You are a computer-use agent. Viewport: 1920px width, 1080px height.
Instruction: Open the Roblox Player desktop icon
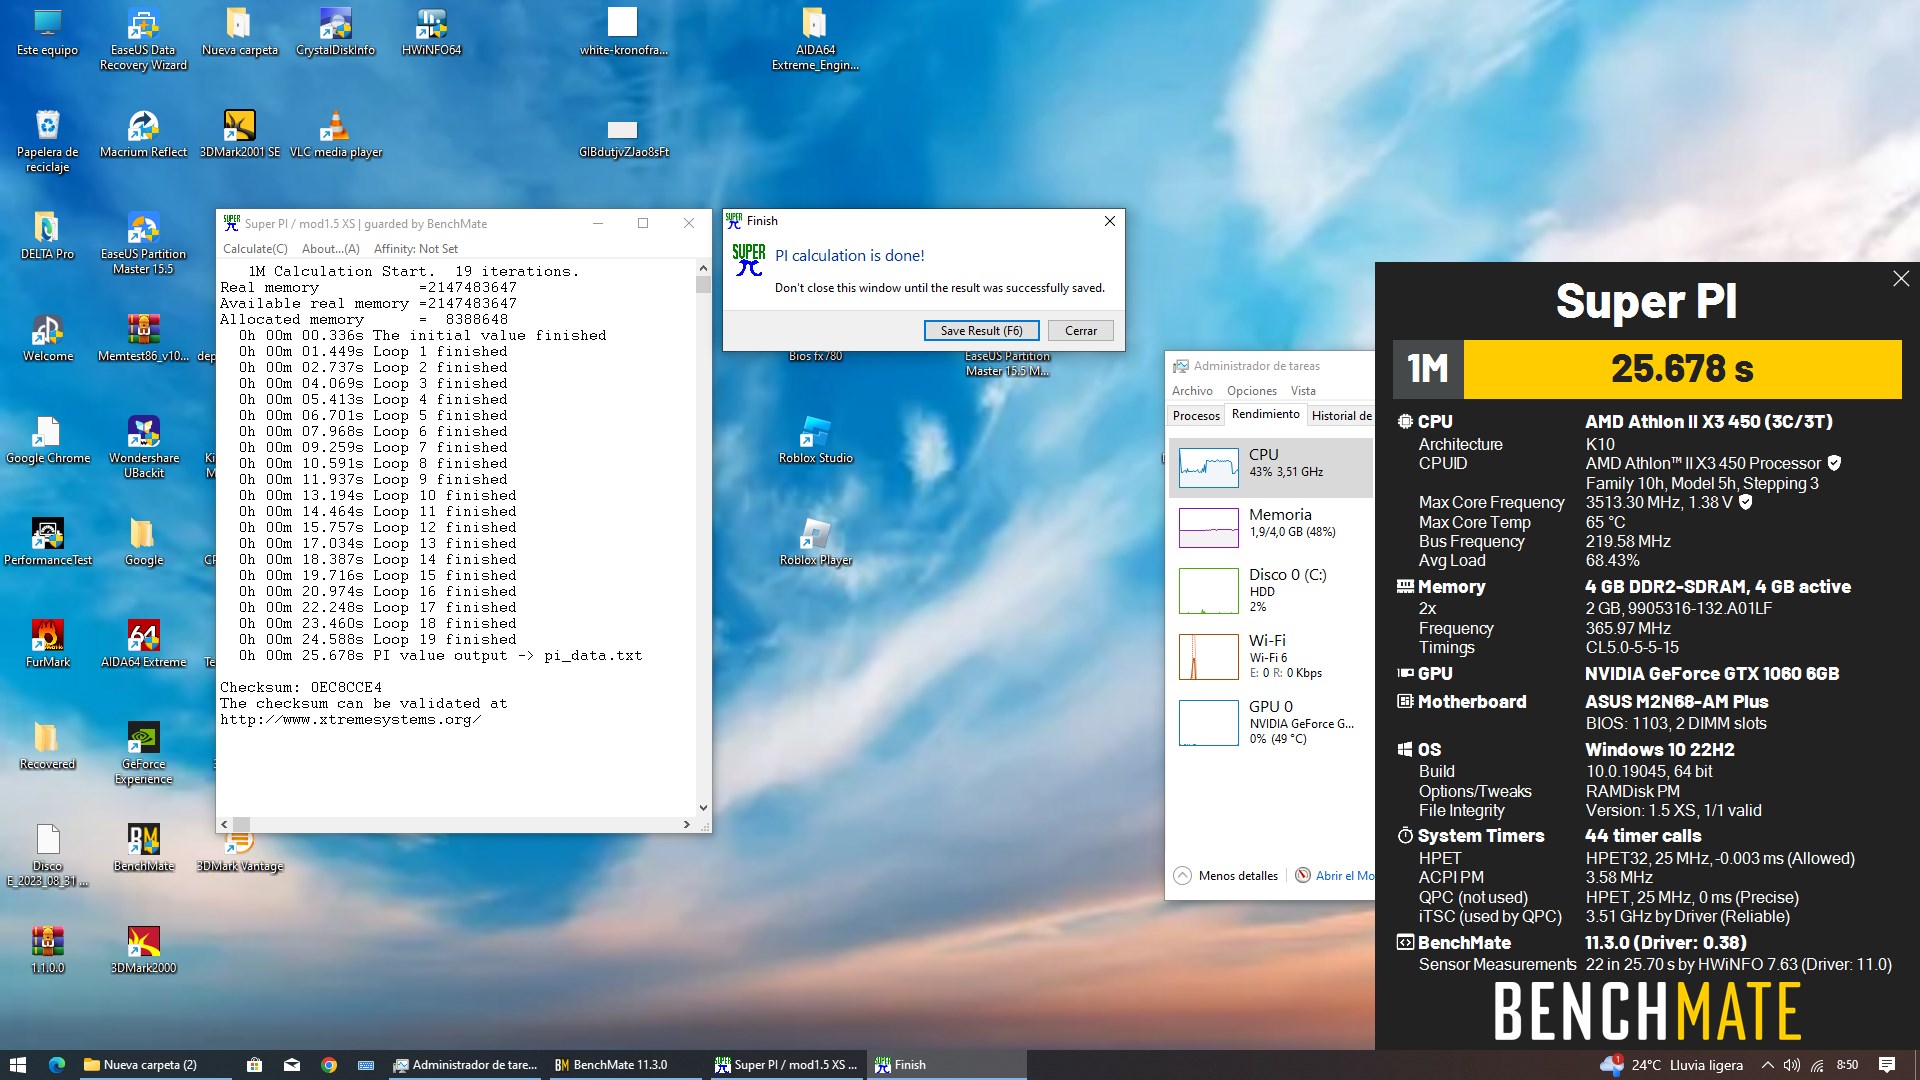click(815, 541)
